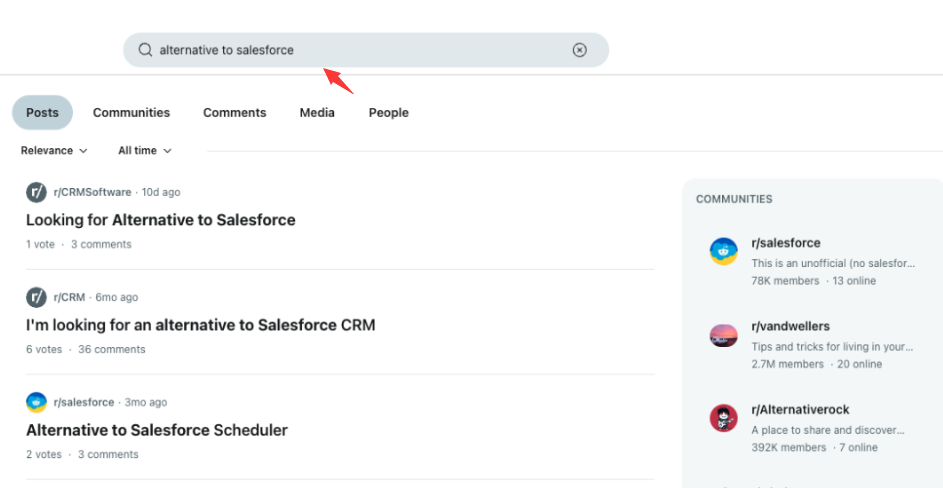The height and width of the screenshot is (488, 943).
Task: Click the magnifying glass search icon
Action: [145, 50]
